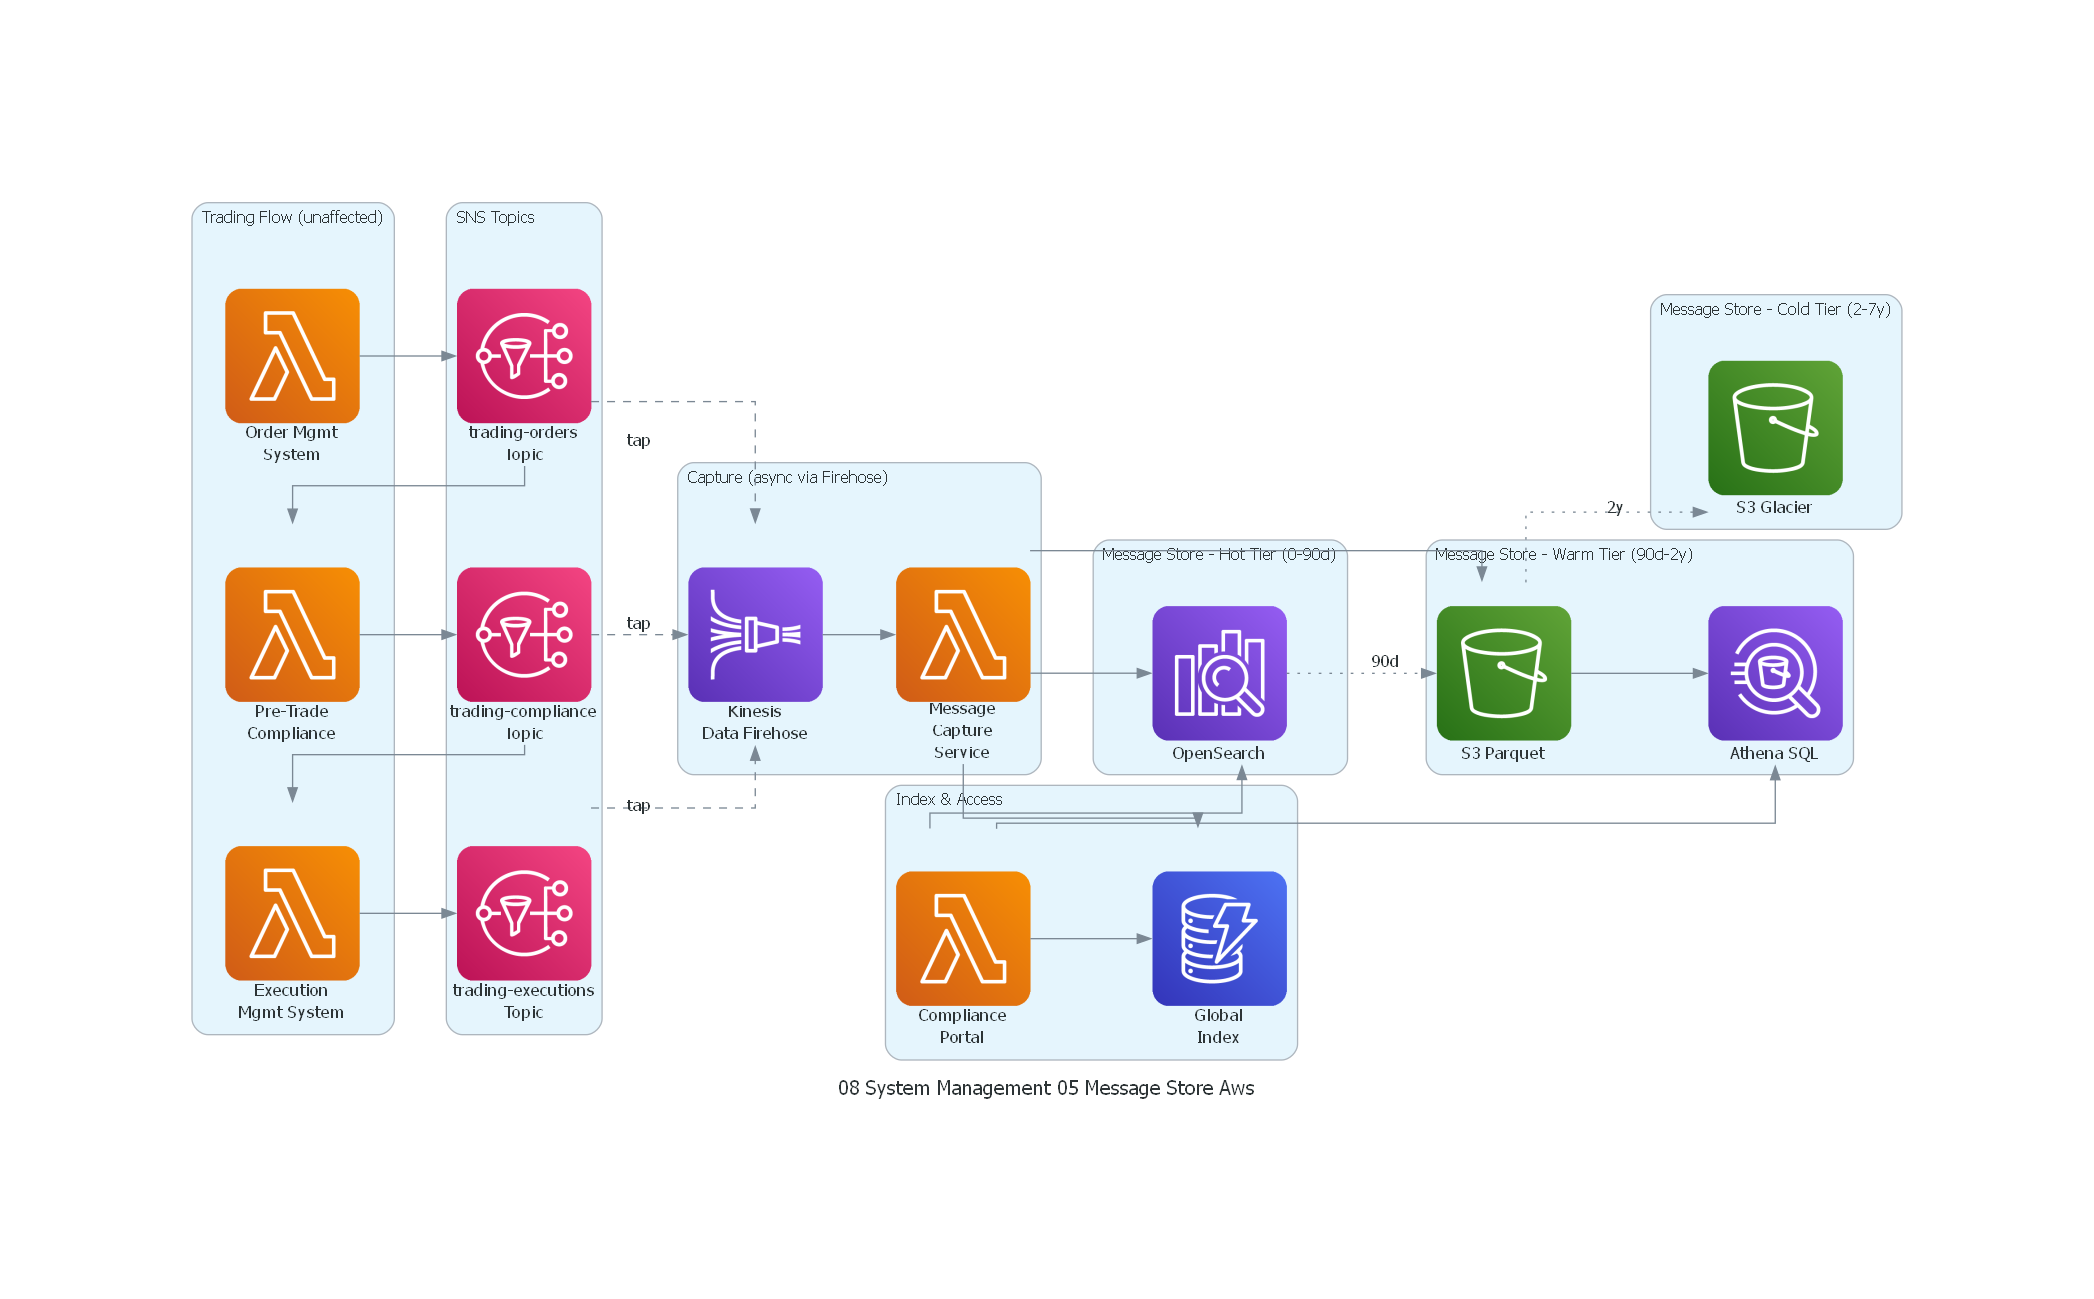The height and width of the screenshot is (1299, 2094).
Task: Click the '90d' edge label
Action: [x=1384, y=661]
